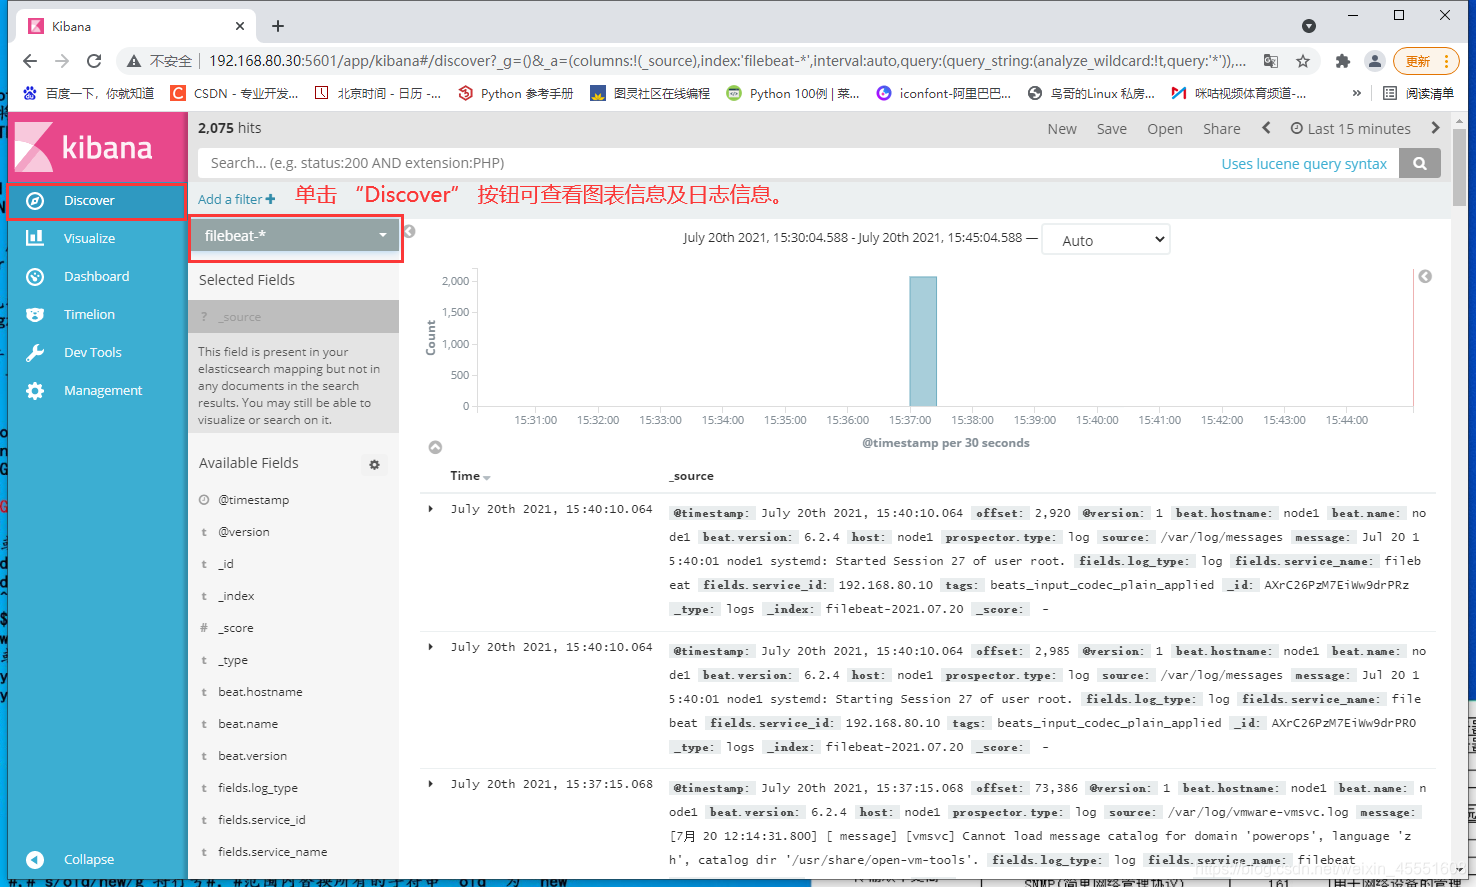Viewport: 1476px width, 887px height.
Task: Click the histogram bar at 15:37:00
Action: [x=923, y=341]
